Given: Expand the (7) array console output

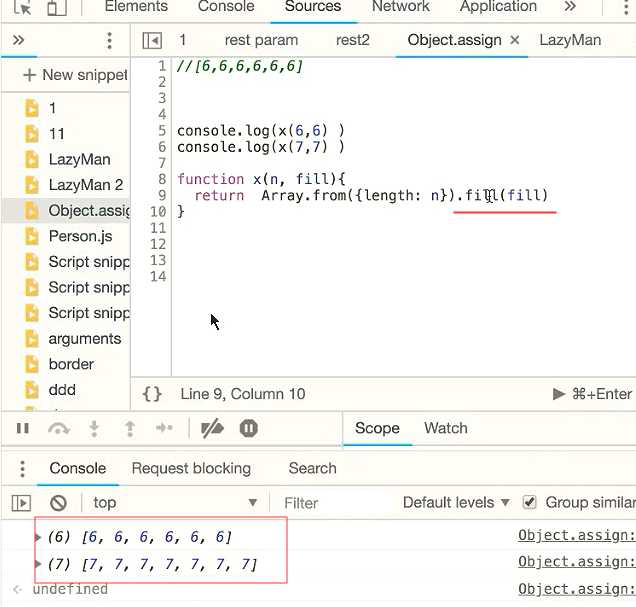Looking at the screenshot, I should pos(38,564).
